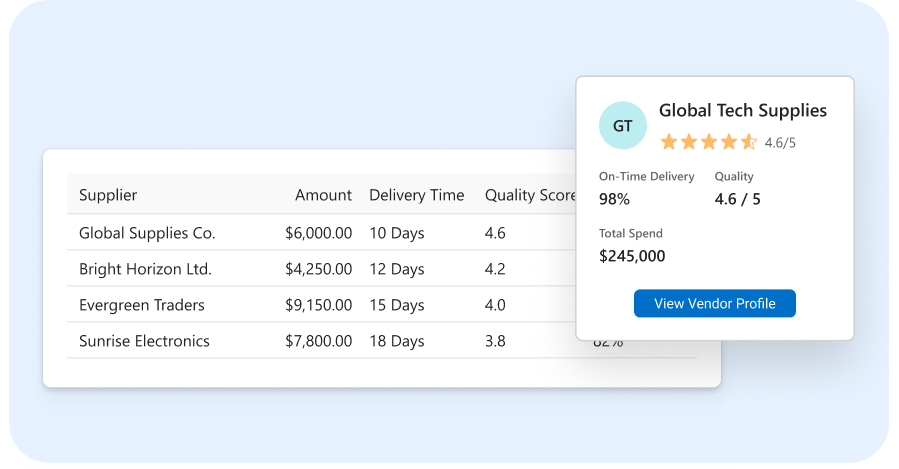The image size is (899, 469).
Task: Click the 4.6/5 rating text beside stars
Action: [x=780, y=143]
